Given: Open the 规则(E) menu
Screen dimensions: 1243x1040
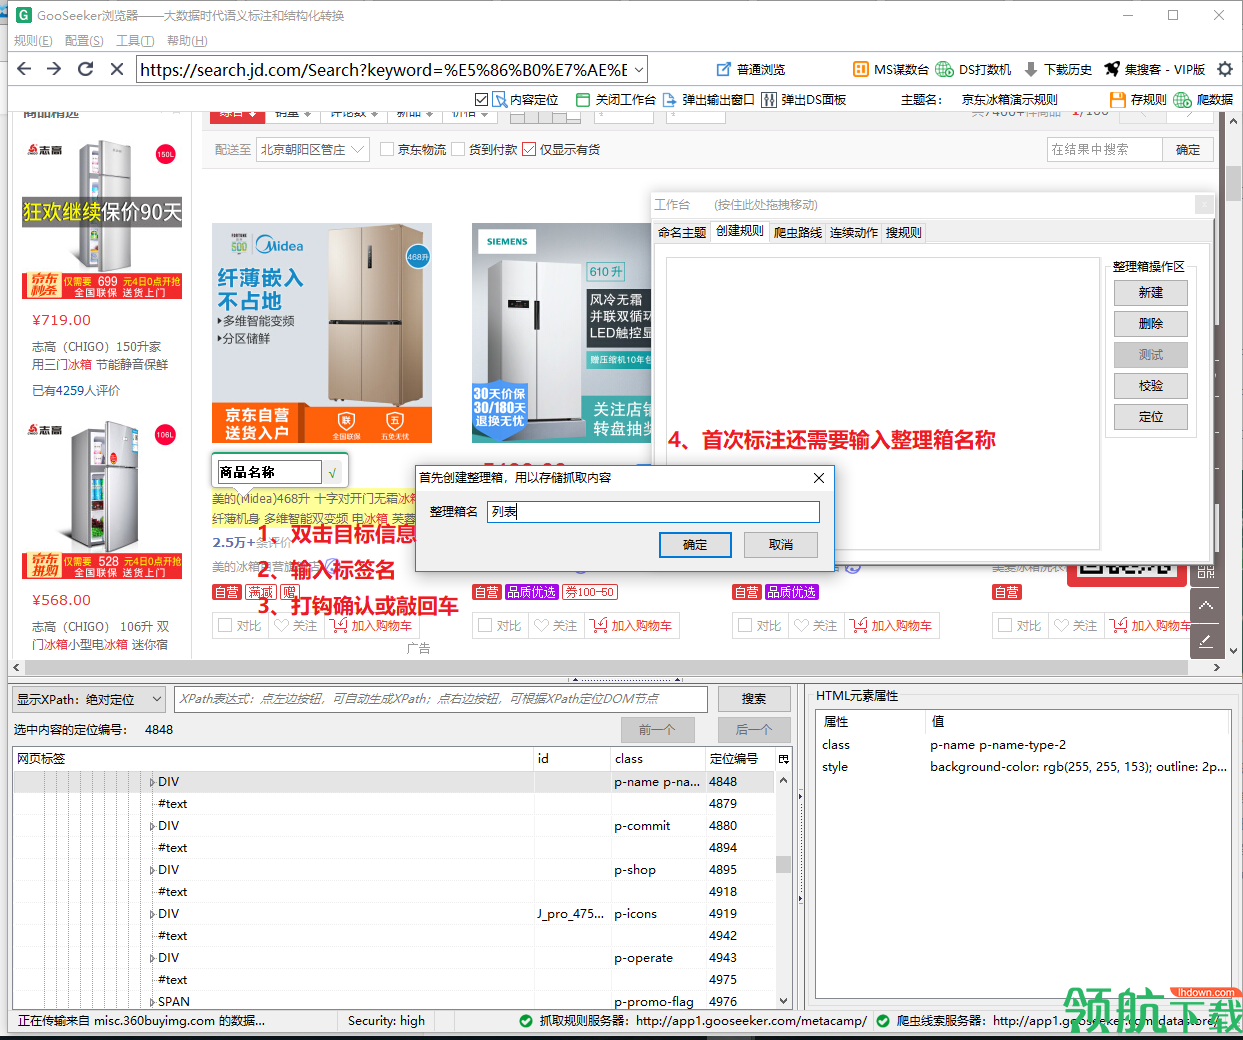Looking at the screenshot, I should (33, 41).
